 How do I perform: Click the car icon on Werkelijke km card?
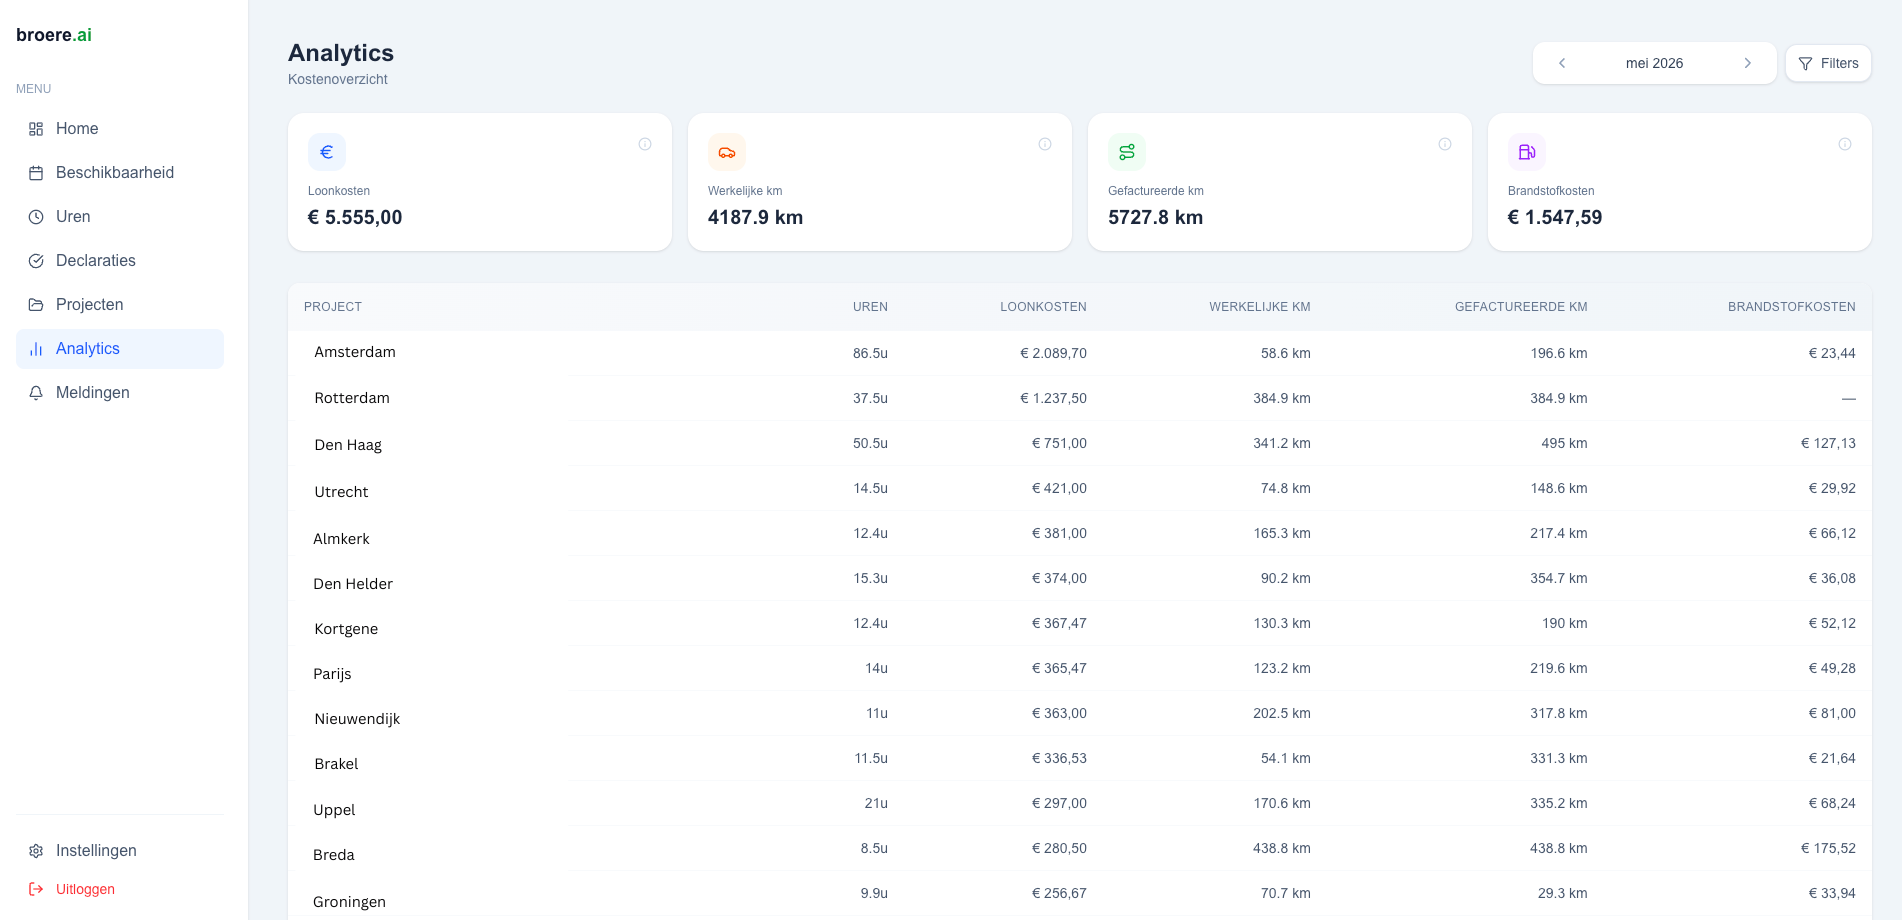point(727,152)
